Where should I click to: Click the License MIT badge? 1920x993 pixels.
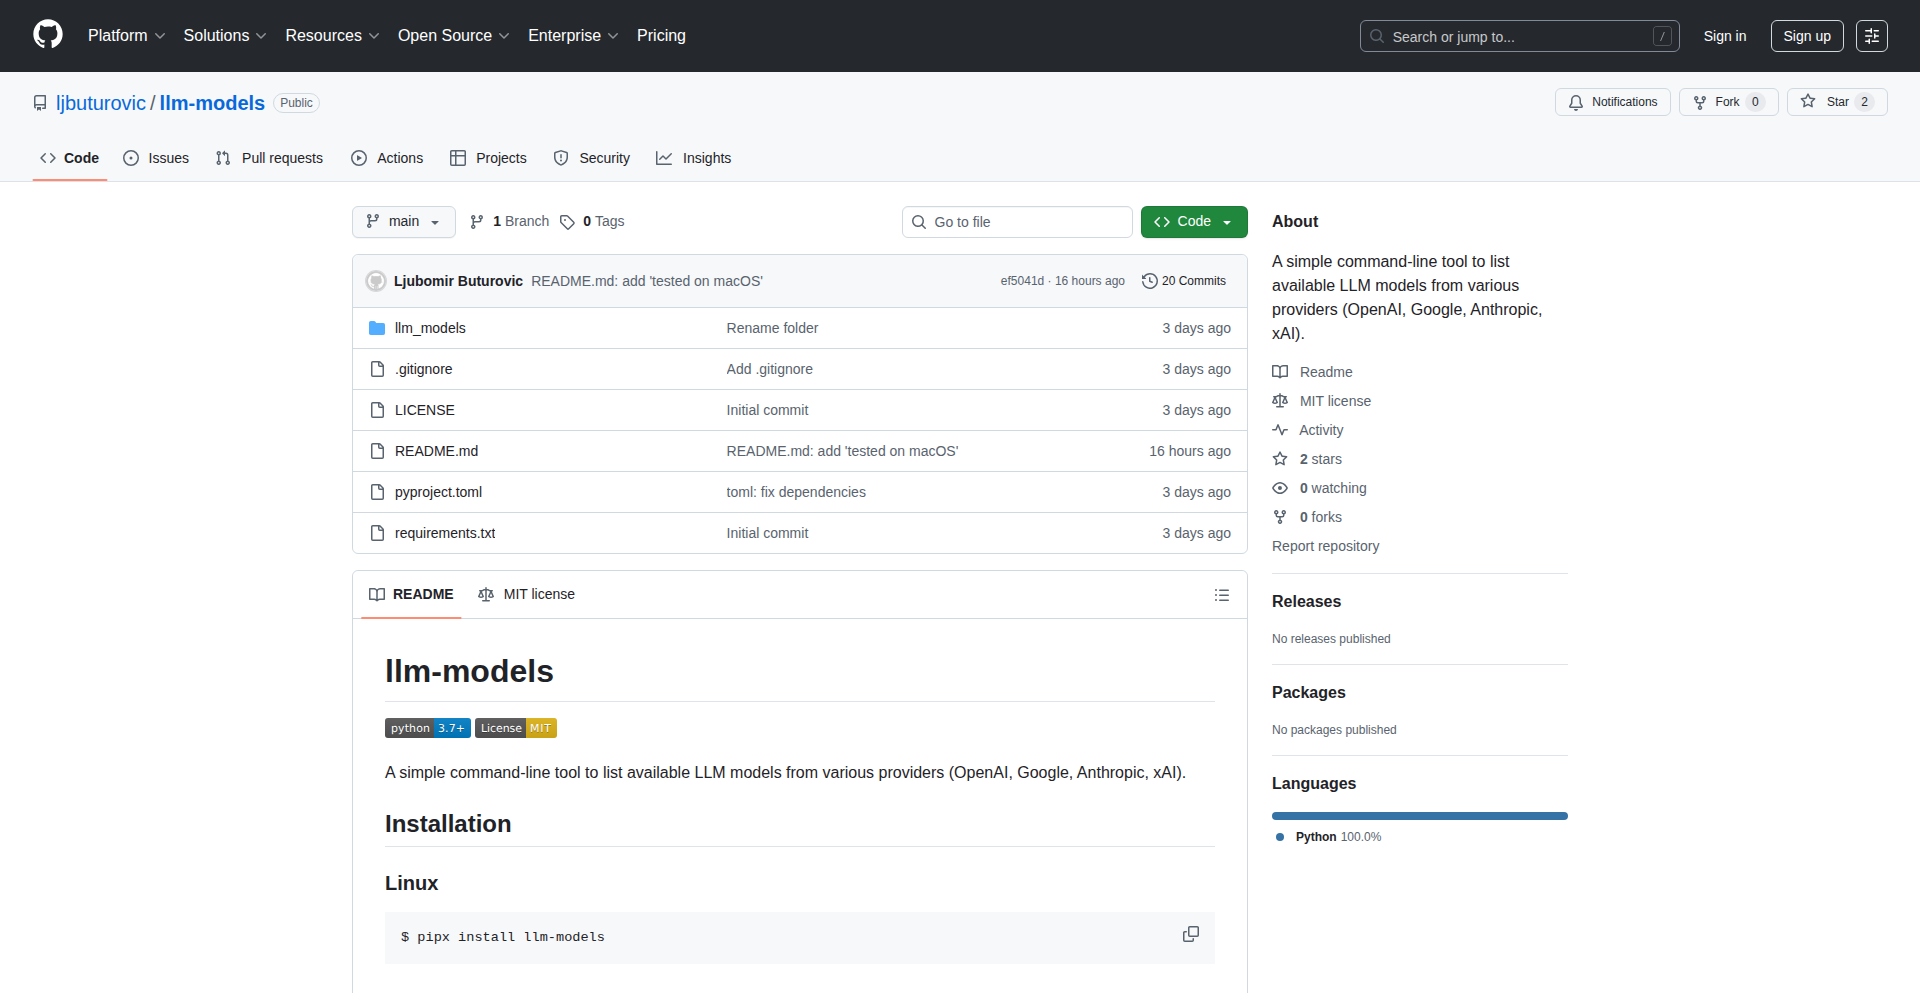click(515, 728)
